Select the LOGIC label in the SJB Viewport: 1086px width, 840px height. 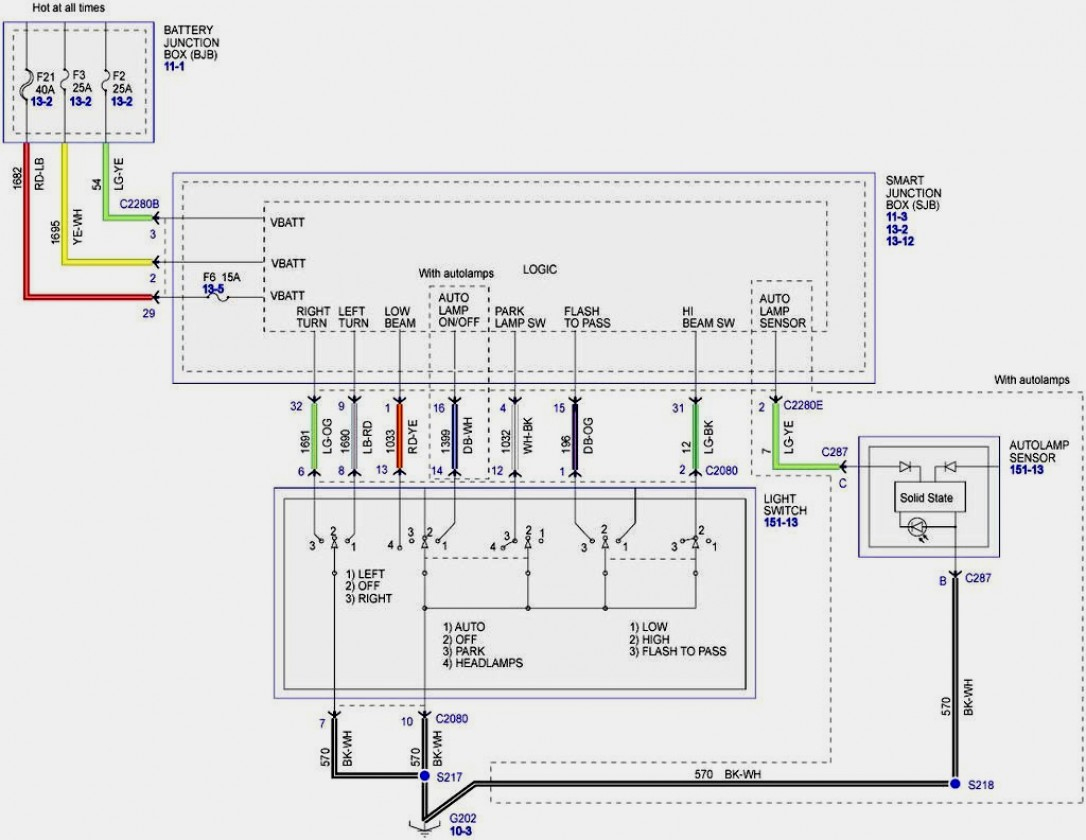coord(539,270)
